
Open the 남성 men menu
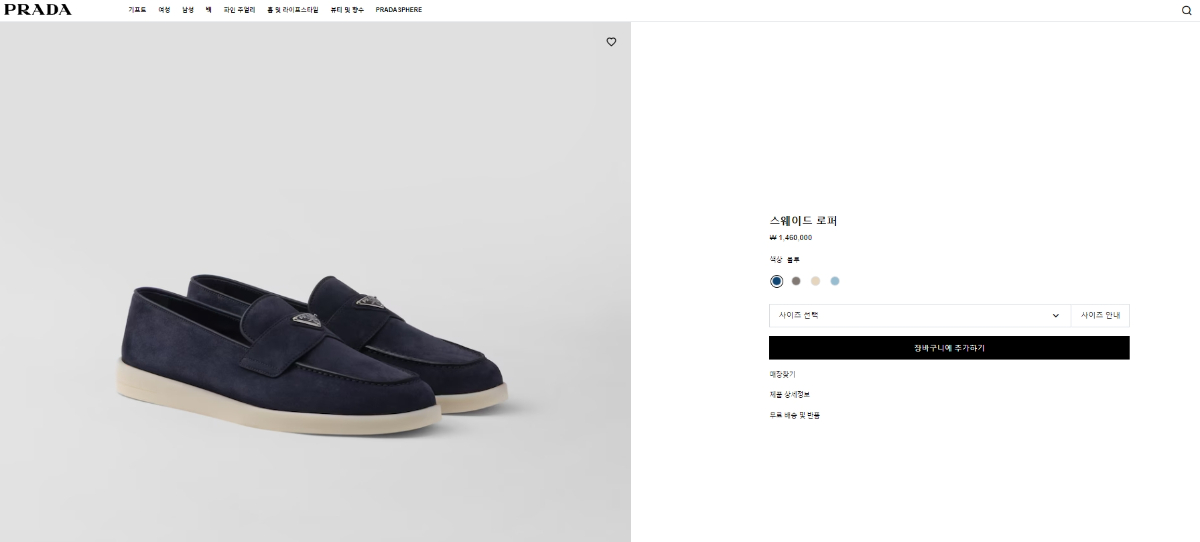click(187, 10)
